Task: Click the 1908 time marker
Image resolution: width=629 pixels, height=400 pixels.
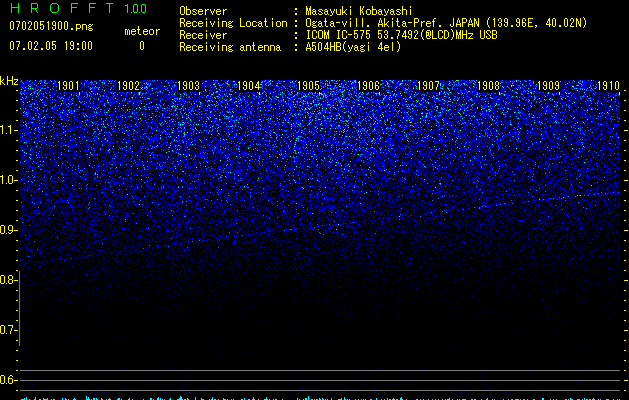Action: [x=488, y=86]
